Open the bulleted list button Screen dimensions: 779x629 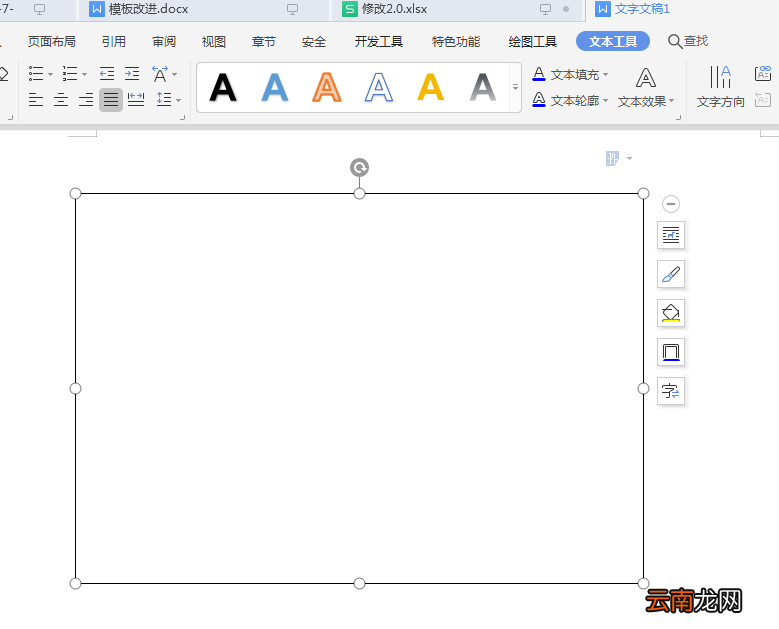36,74
